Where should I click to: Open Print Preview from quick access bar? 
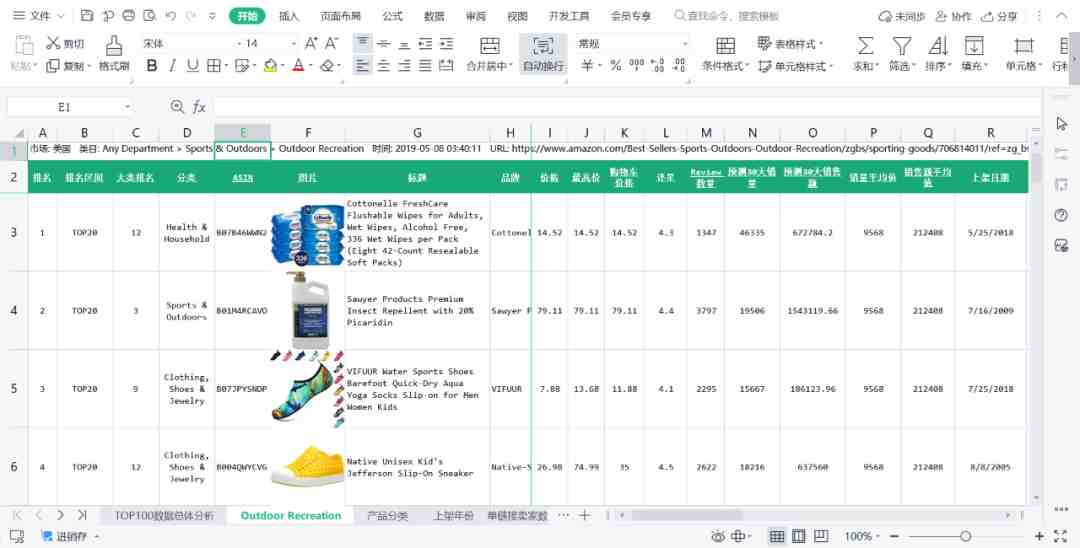[x=149, y=16]
